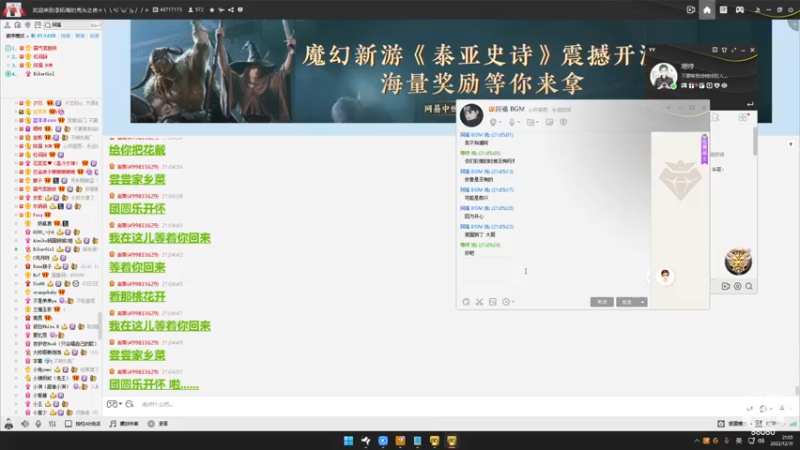Open the headset icon in the user panel
This screenshot has height=450, width=800.
[17, 25]
